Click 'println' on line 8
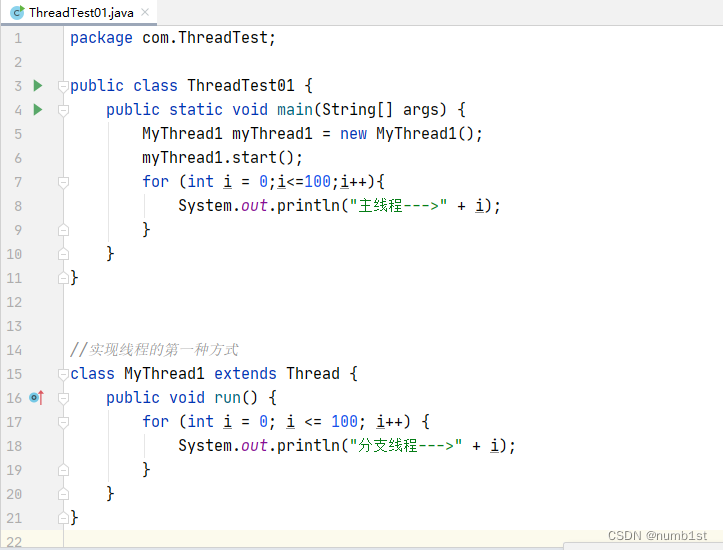Screen dimensions: 723x550 308,206
